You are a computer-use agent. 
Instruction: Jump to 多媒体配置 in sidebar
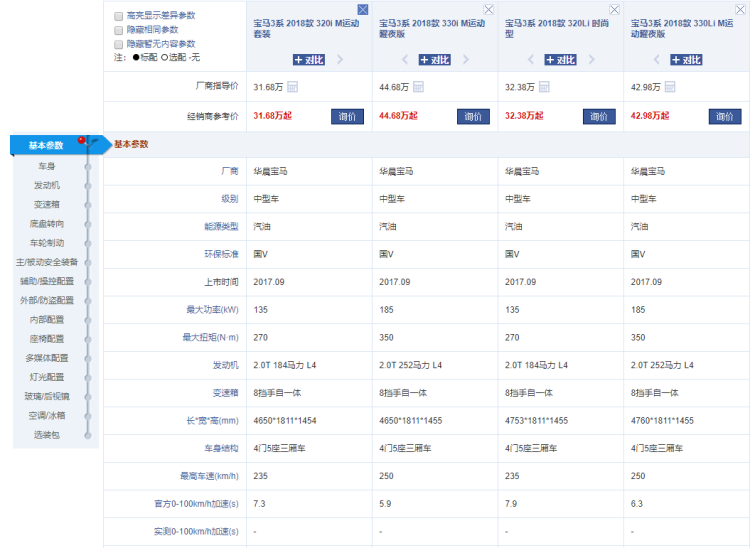pyautogui.click(x=47, y=358)
